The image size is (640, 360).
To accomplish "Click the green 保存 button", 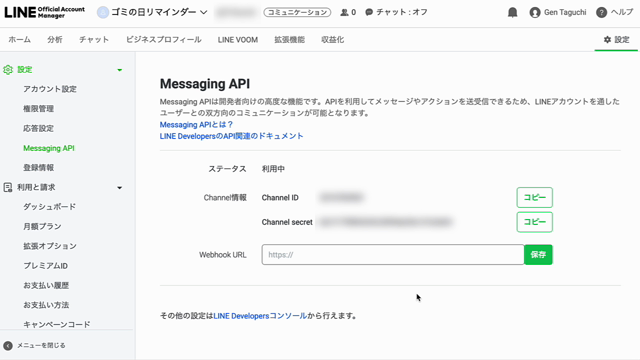I will 538,255.
